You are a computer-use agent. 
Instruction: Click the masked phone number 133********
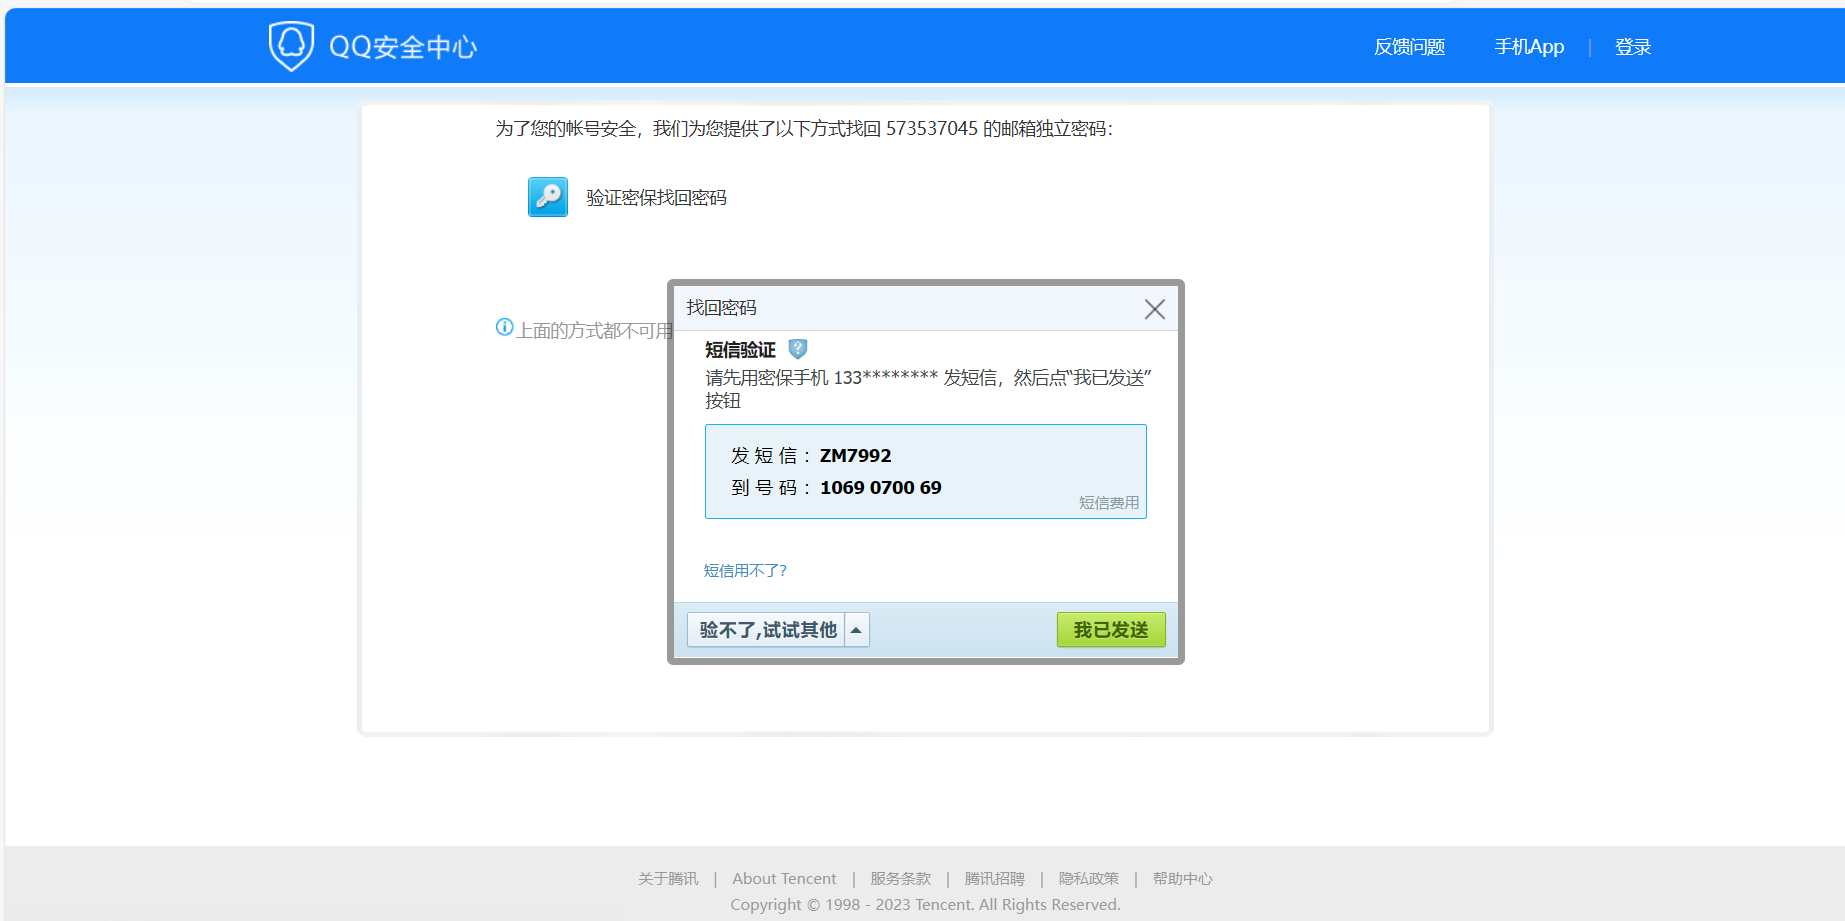[x=886, y=378]
